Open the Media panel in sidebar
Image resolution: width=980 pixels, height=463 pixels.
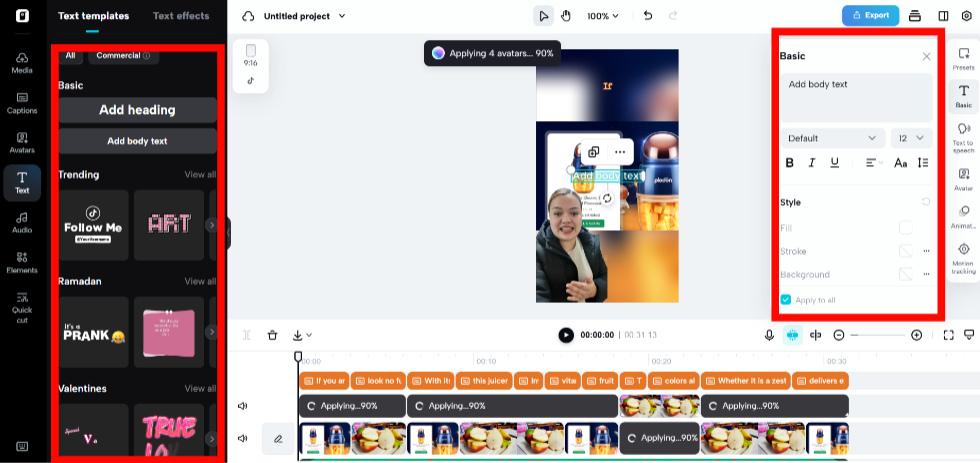[22, 62]
